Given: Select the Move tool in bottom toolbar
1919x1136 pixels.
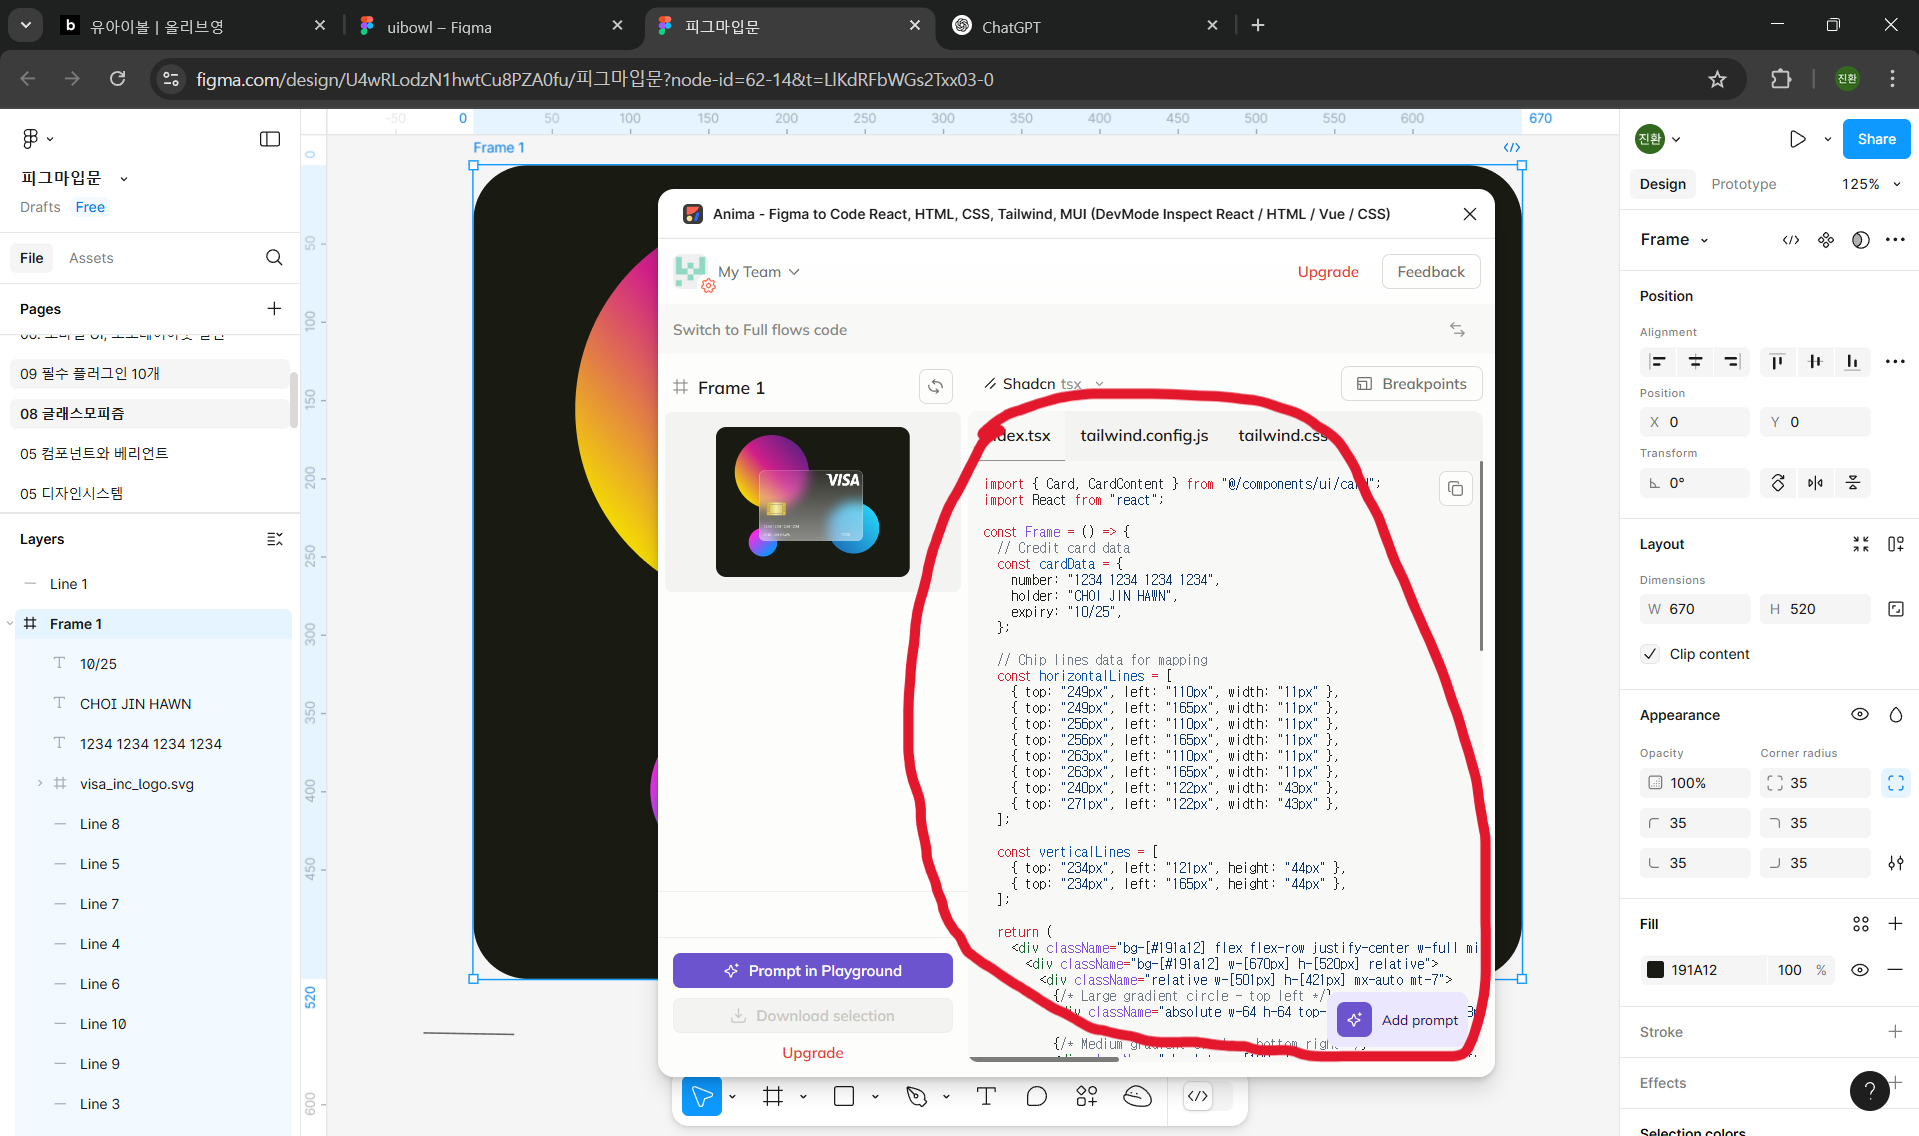Looking at the screenshot, I should [702, 1097].
